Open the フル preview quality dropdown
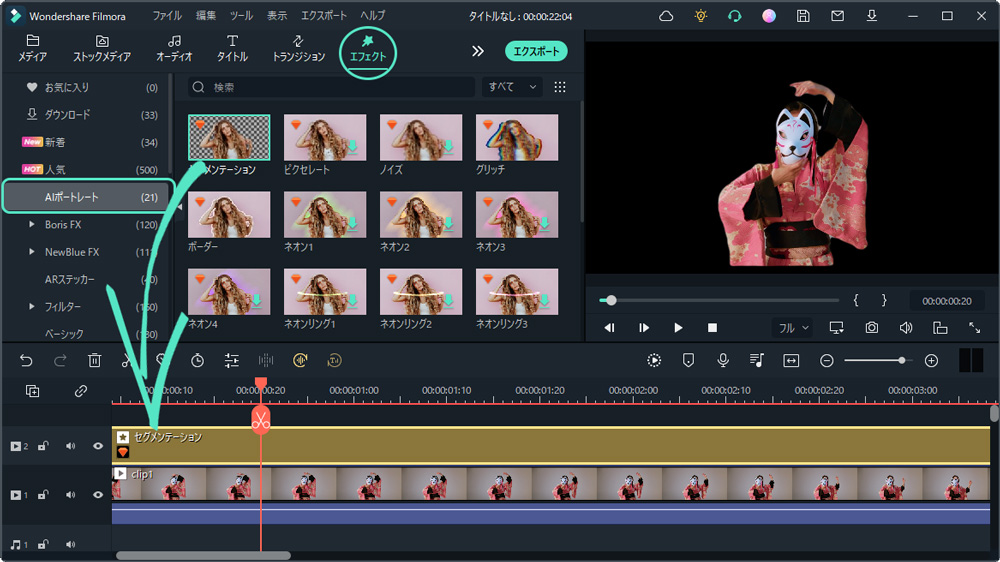Viewport: 1000px width, 562px height. click(793, 327)
